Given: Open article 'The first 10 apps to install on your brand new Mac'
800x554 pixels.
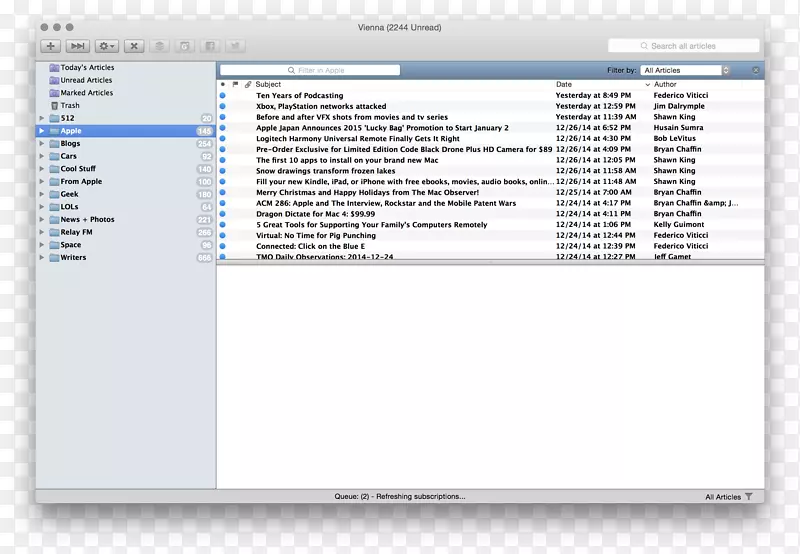Looking at the screenshot, I should pos(347,160).
